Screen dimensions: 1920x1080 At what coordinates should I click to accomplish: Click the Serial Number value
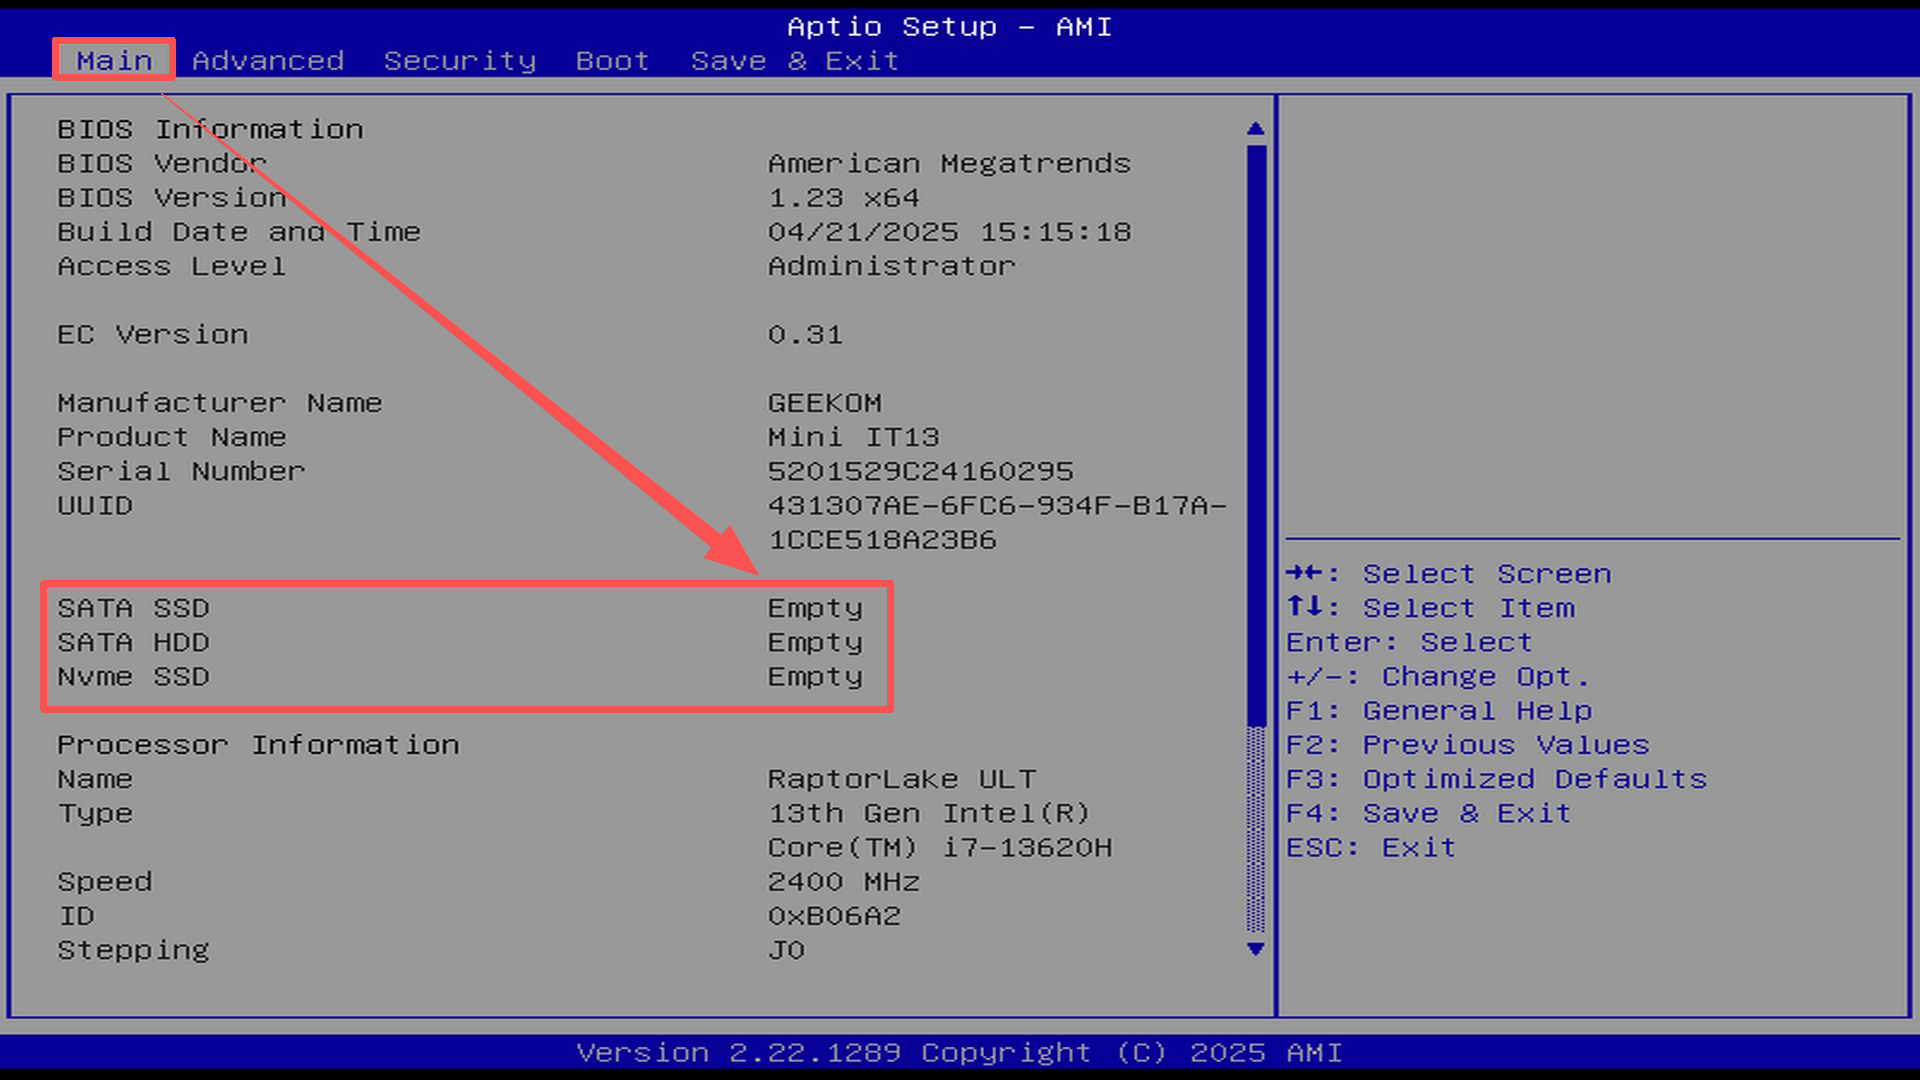pos(920,471)
